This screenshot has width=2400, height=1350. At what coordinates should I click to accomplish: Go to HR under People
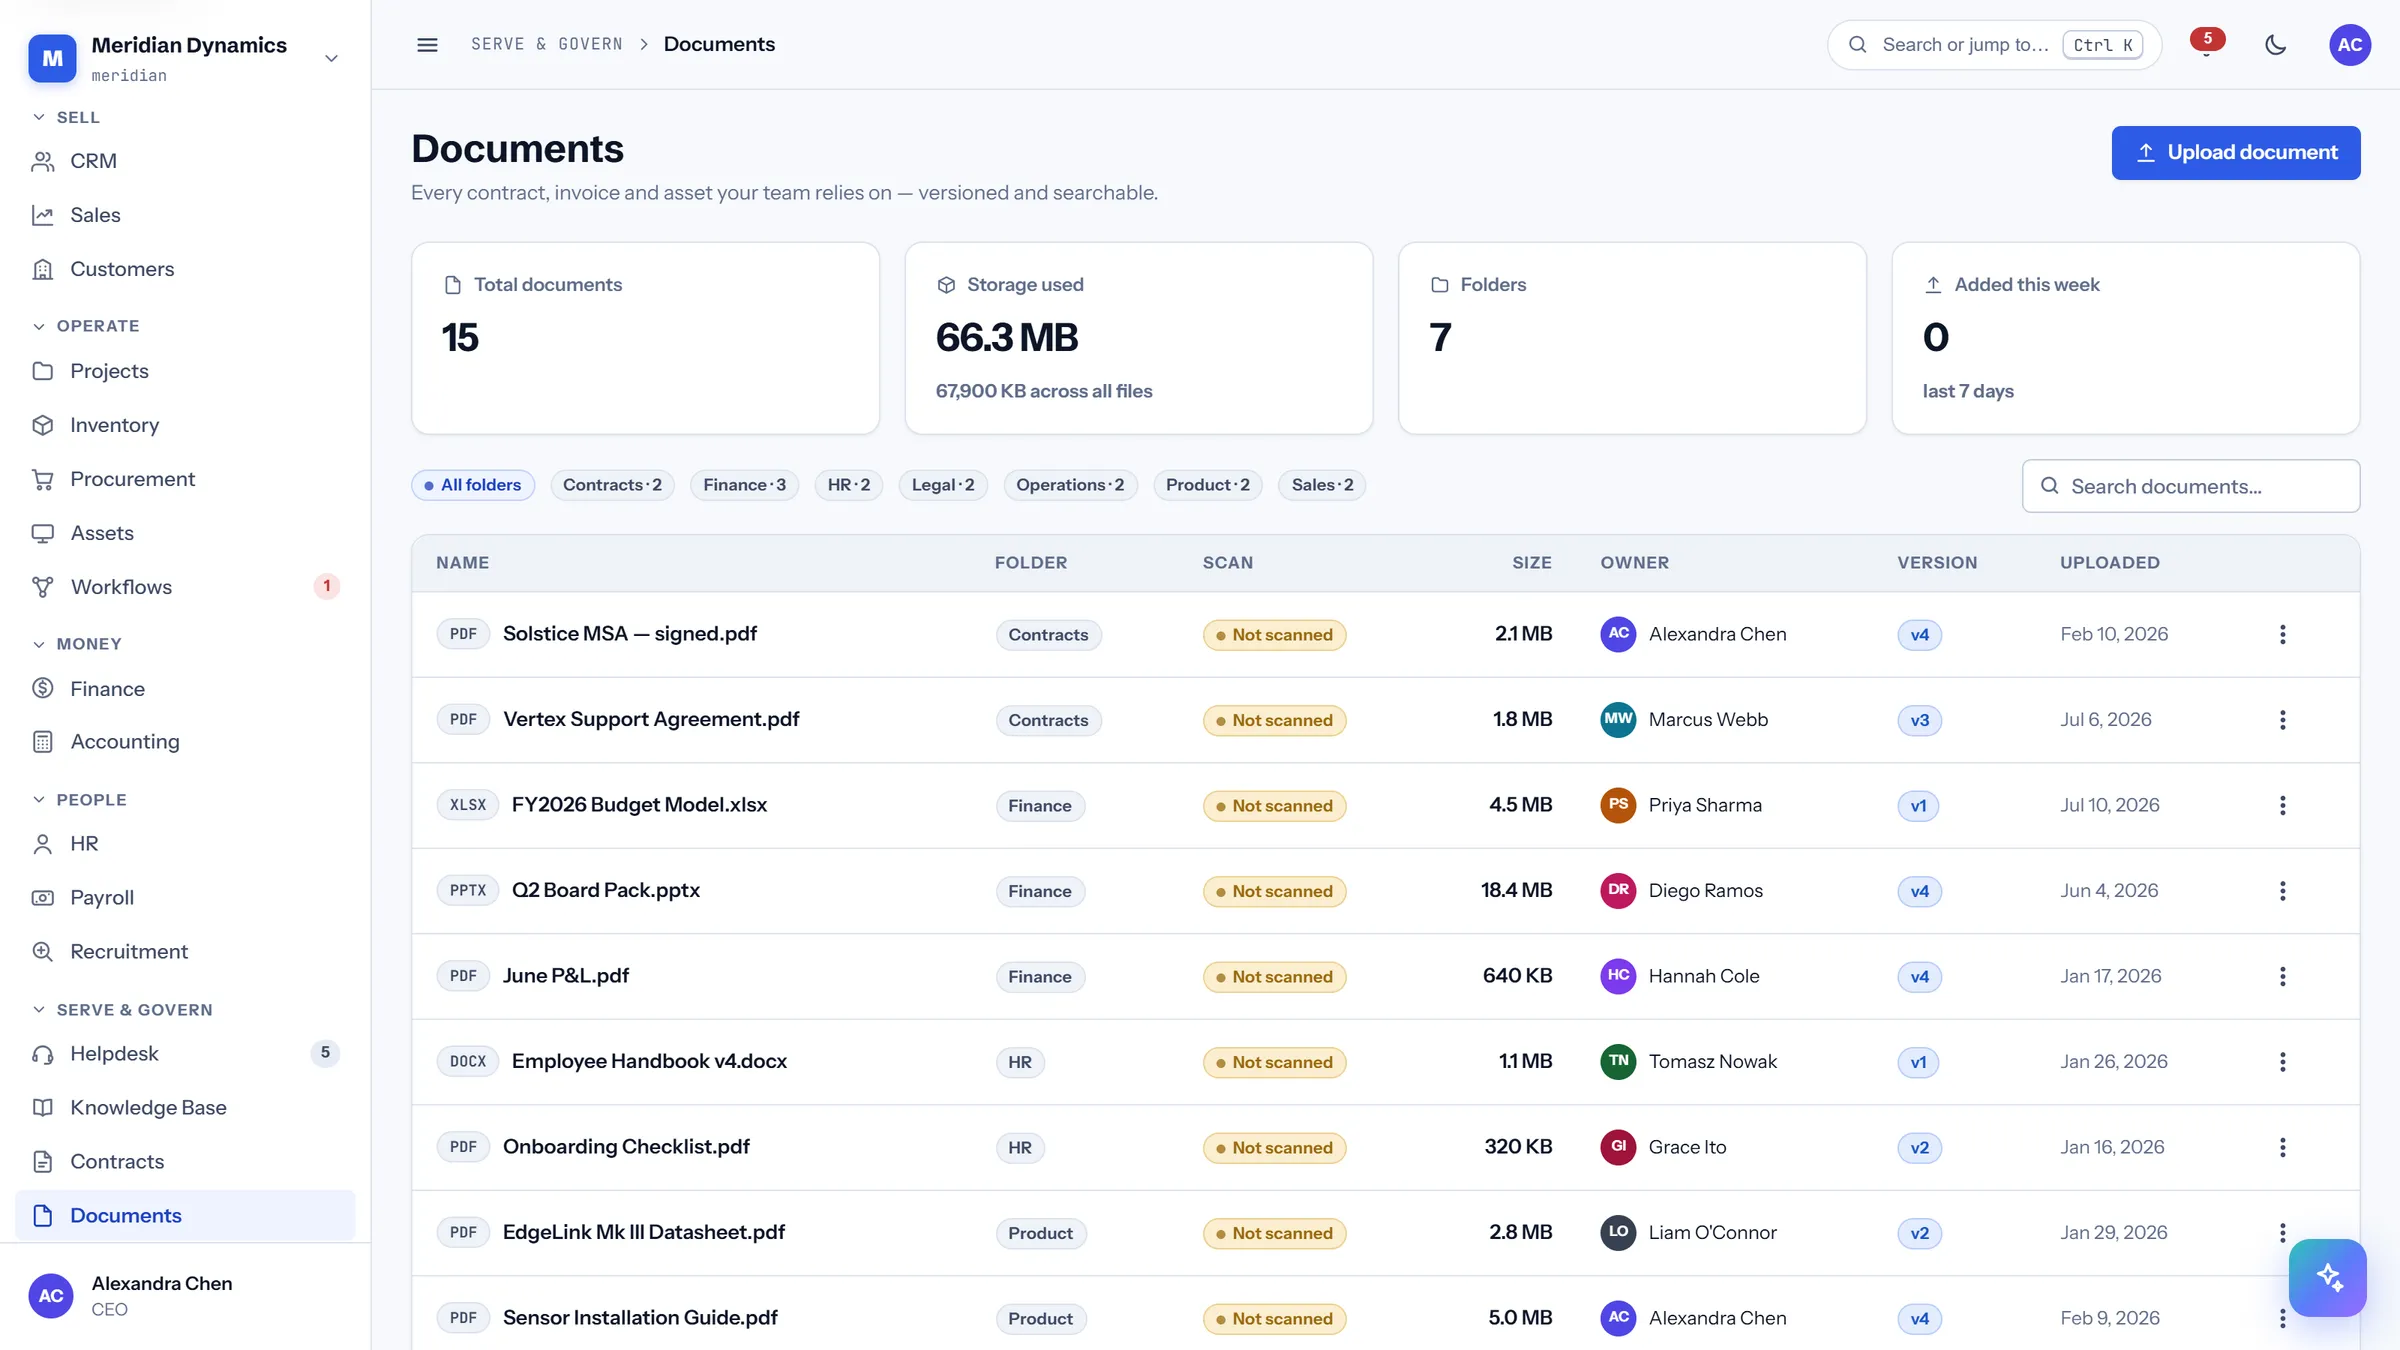click(x=185, y=844)
